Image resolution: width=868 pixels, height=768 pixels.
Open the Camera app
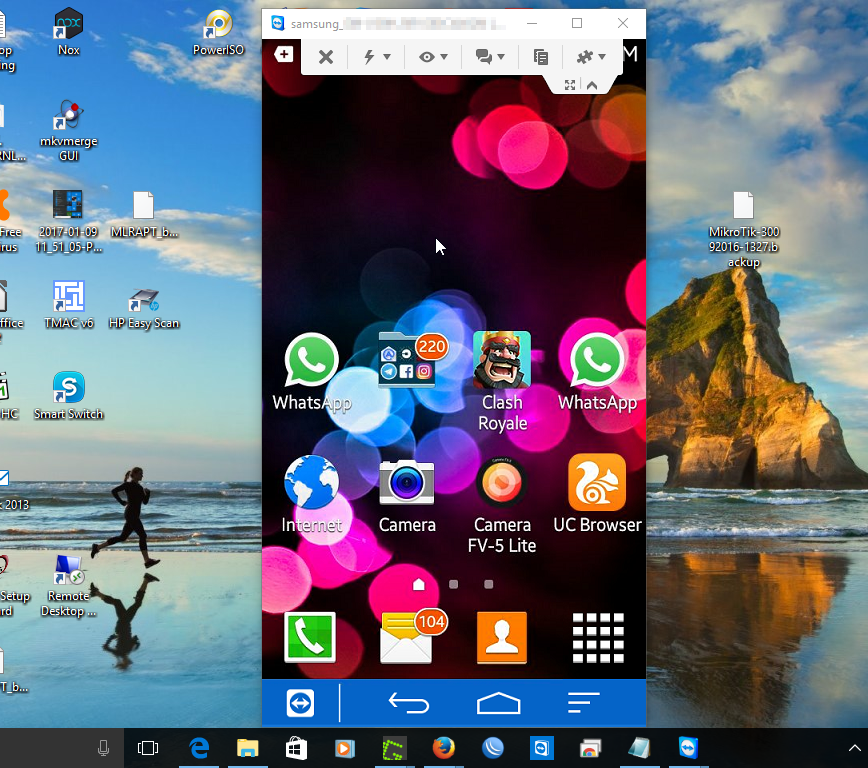[x=407, y=483]
